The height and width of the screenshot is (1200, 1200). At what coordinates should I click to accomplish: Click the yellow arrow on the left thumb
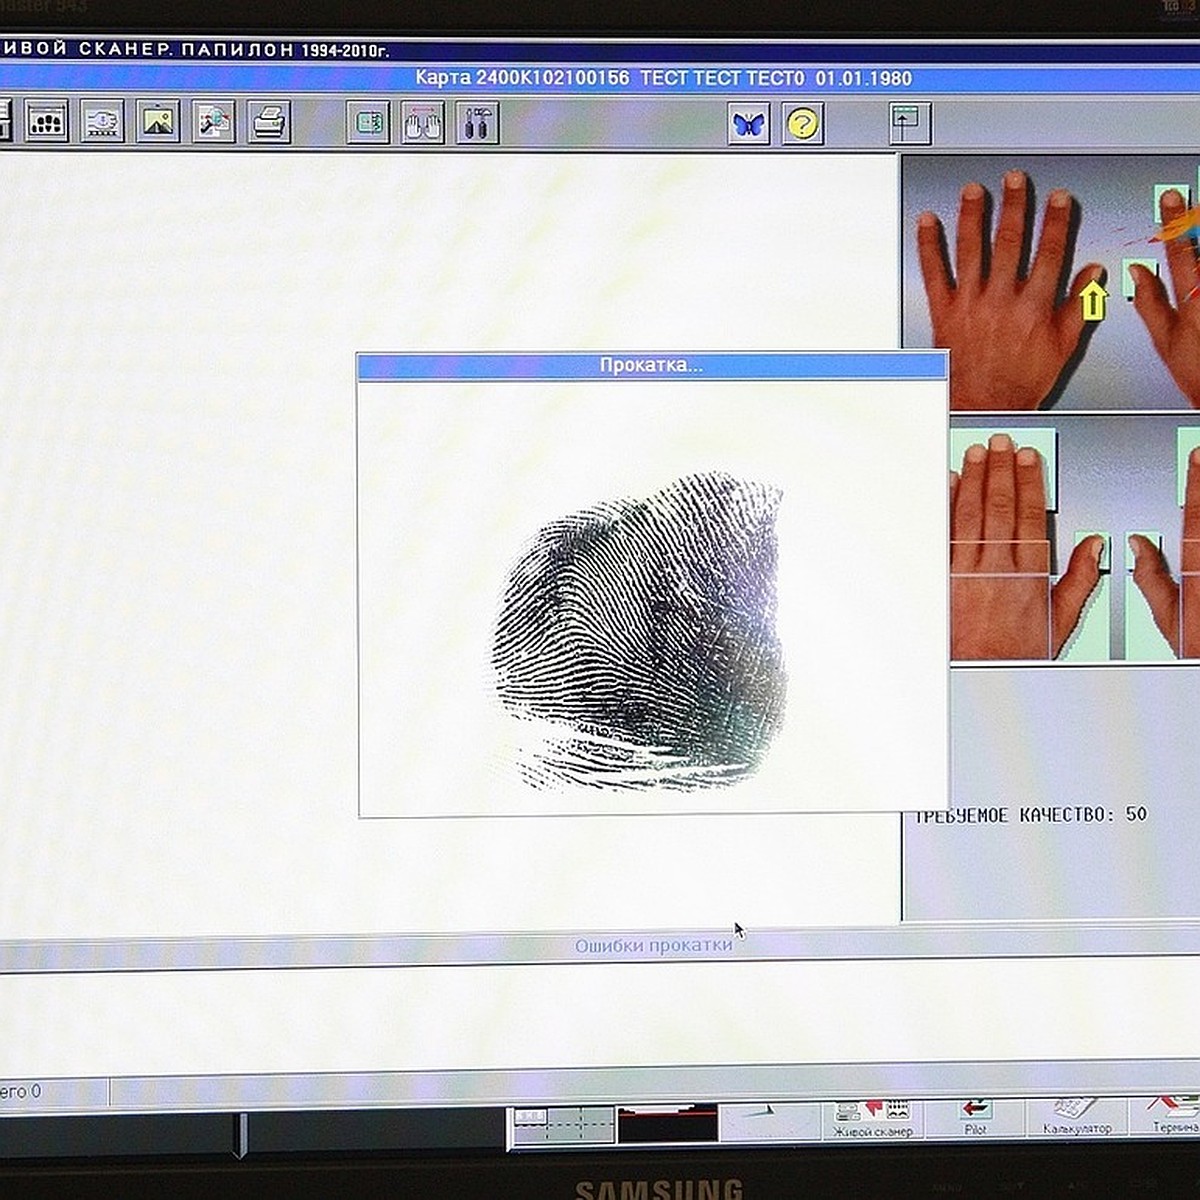(1094, 299)
